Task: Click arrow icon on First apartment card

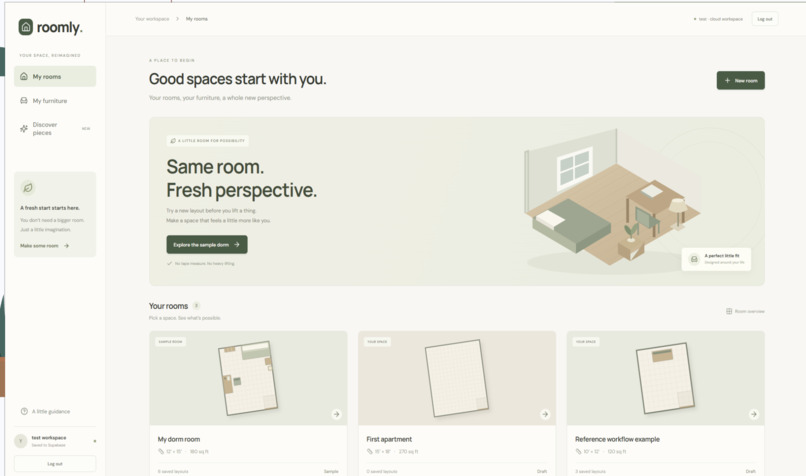Action: coord(545,414)
